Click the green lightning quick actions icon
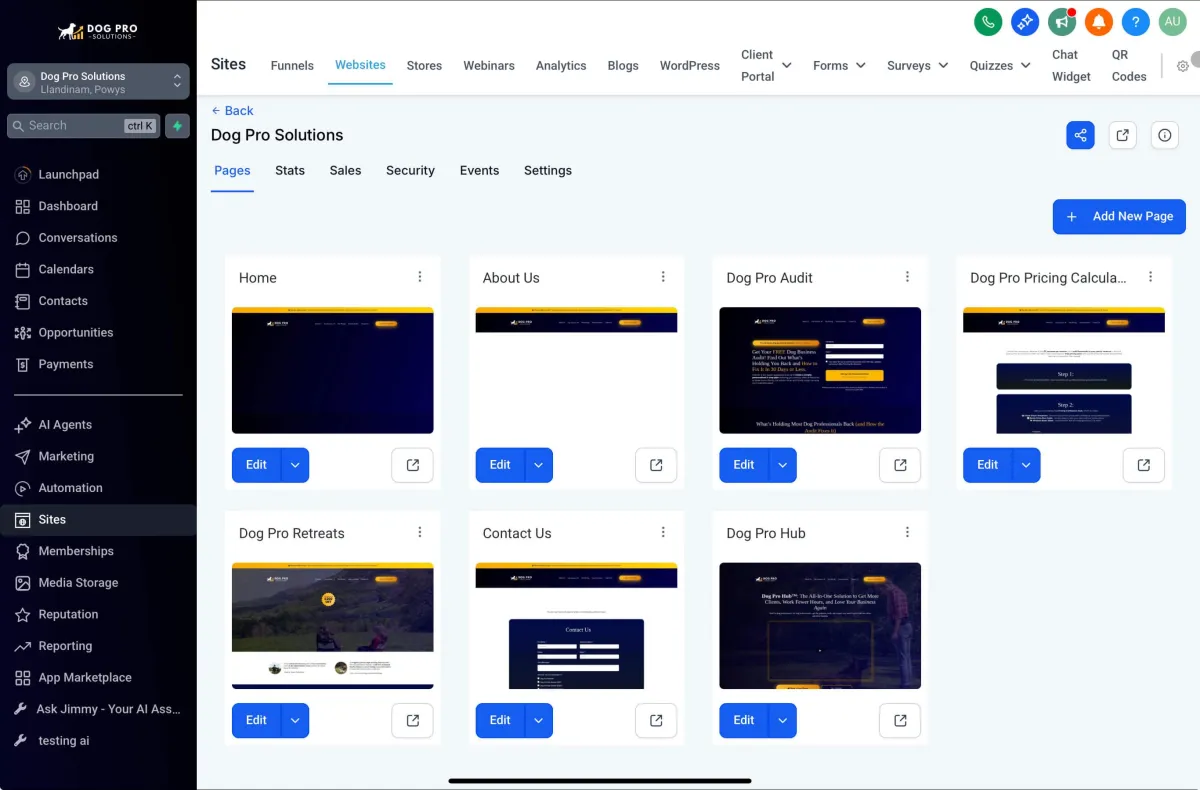 [x=177, y=126]
